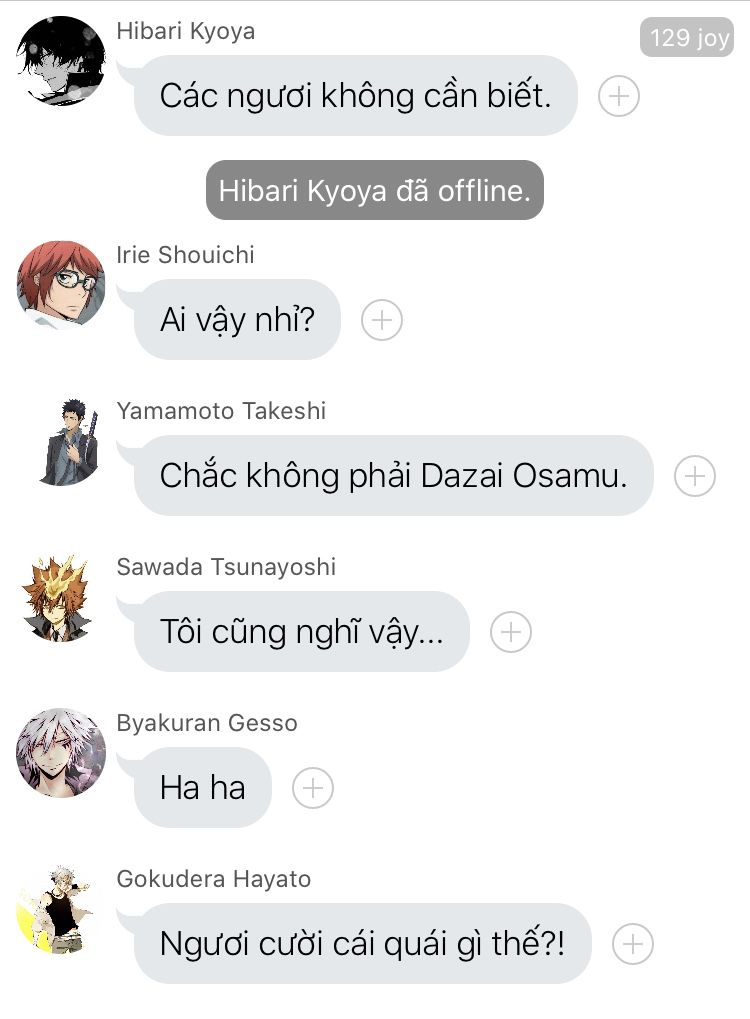Open Byakuran Gesso's avatar picture
750x1019 pixels.
pos(61,753)
